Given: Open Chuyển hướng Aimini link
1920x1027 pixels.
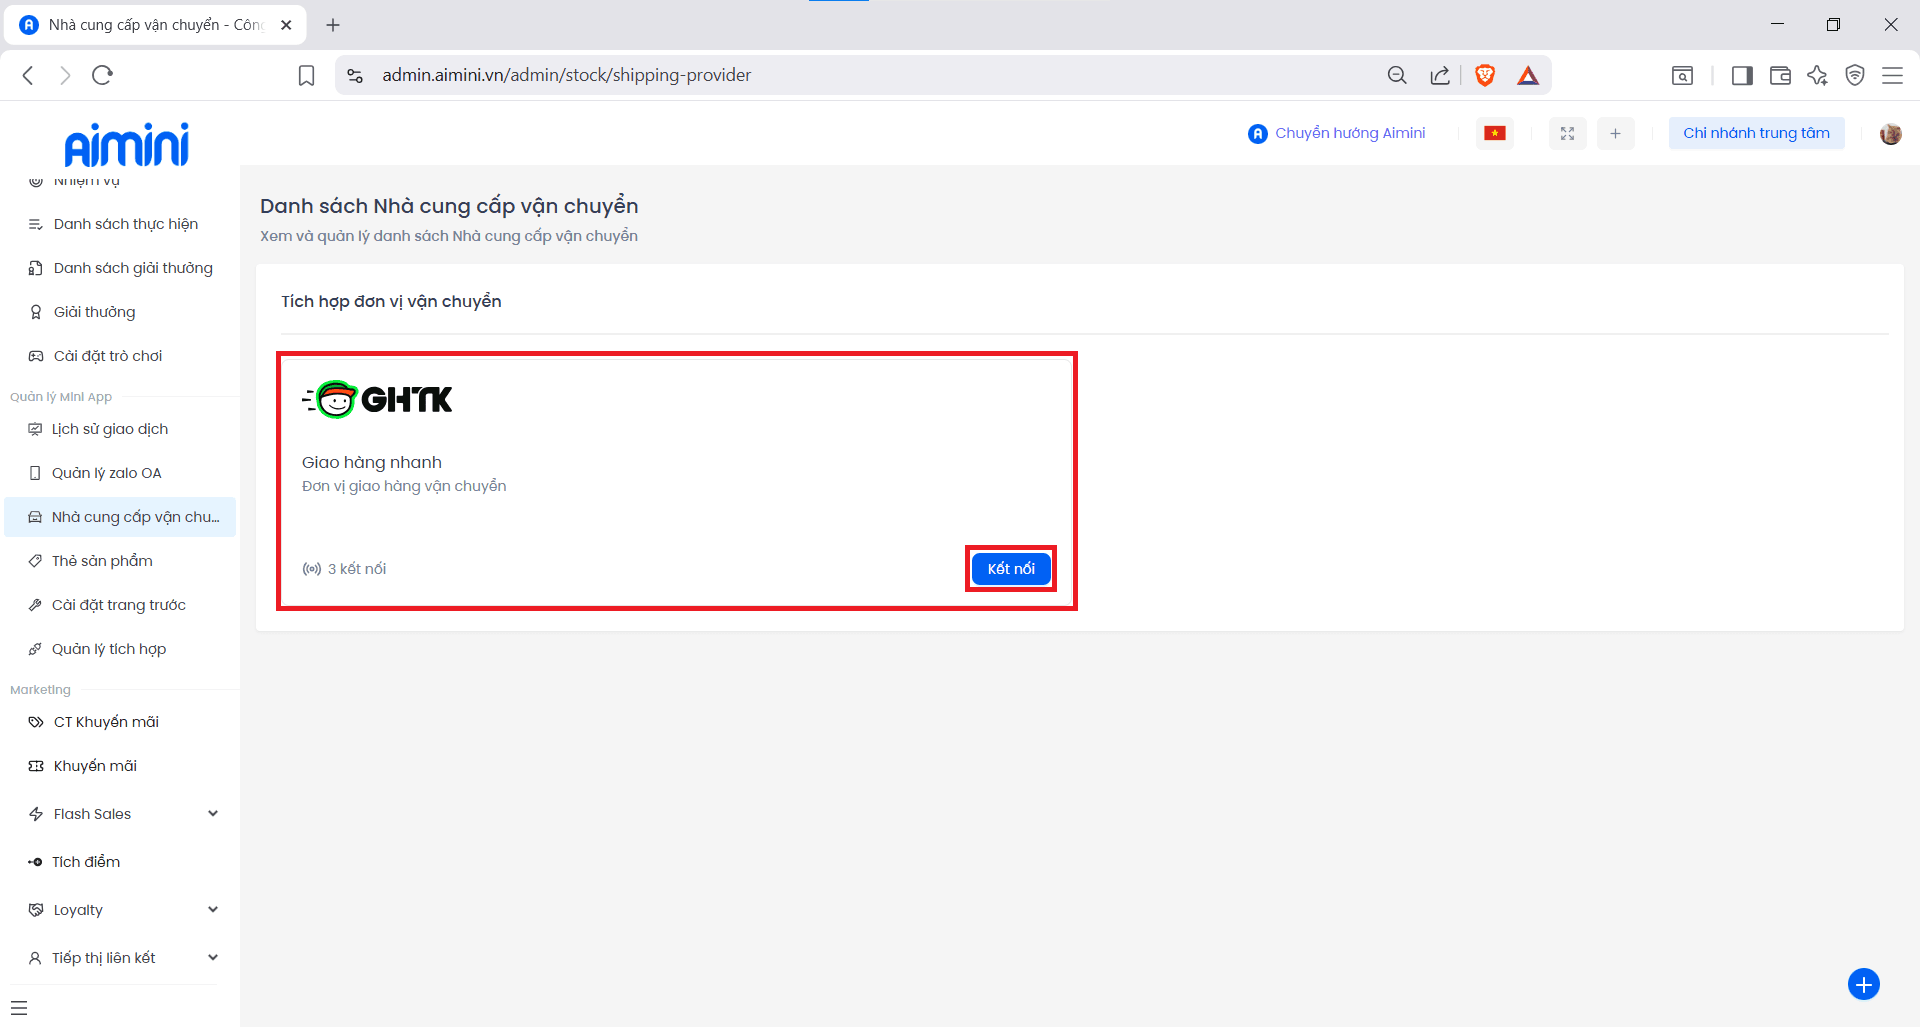Looking at the screenshot, I should (x=1349, y=133).
